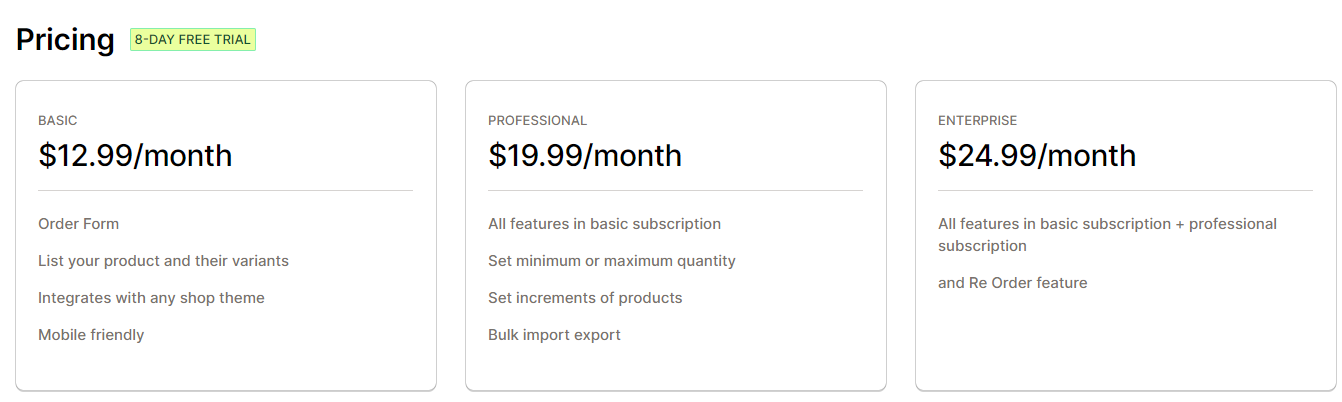Click 'Set increments of products'
This screenshot has width=1342, height=402.
tap(585, 298)
